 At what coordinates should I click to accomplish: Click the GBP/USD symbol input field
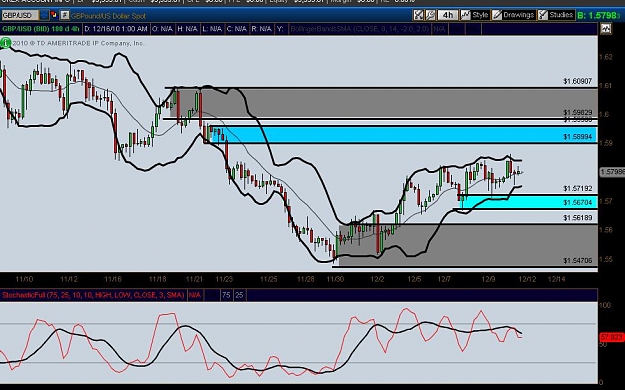[x=20, y=16]
